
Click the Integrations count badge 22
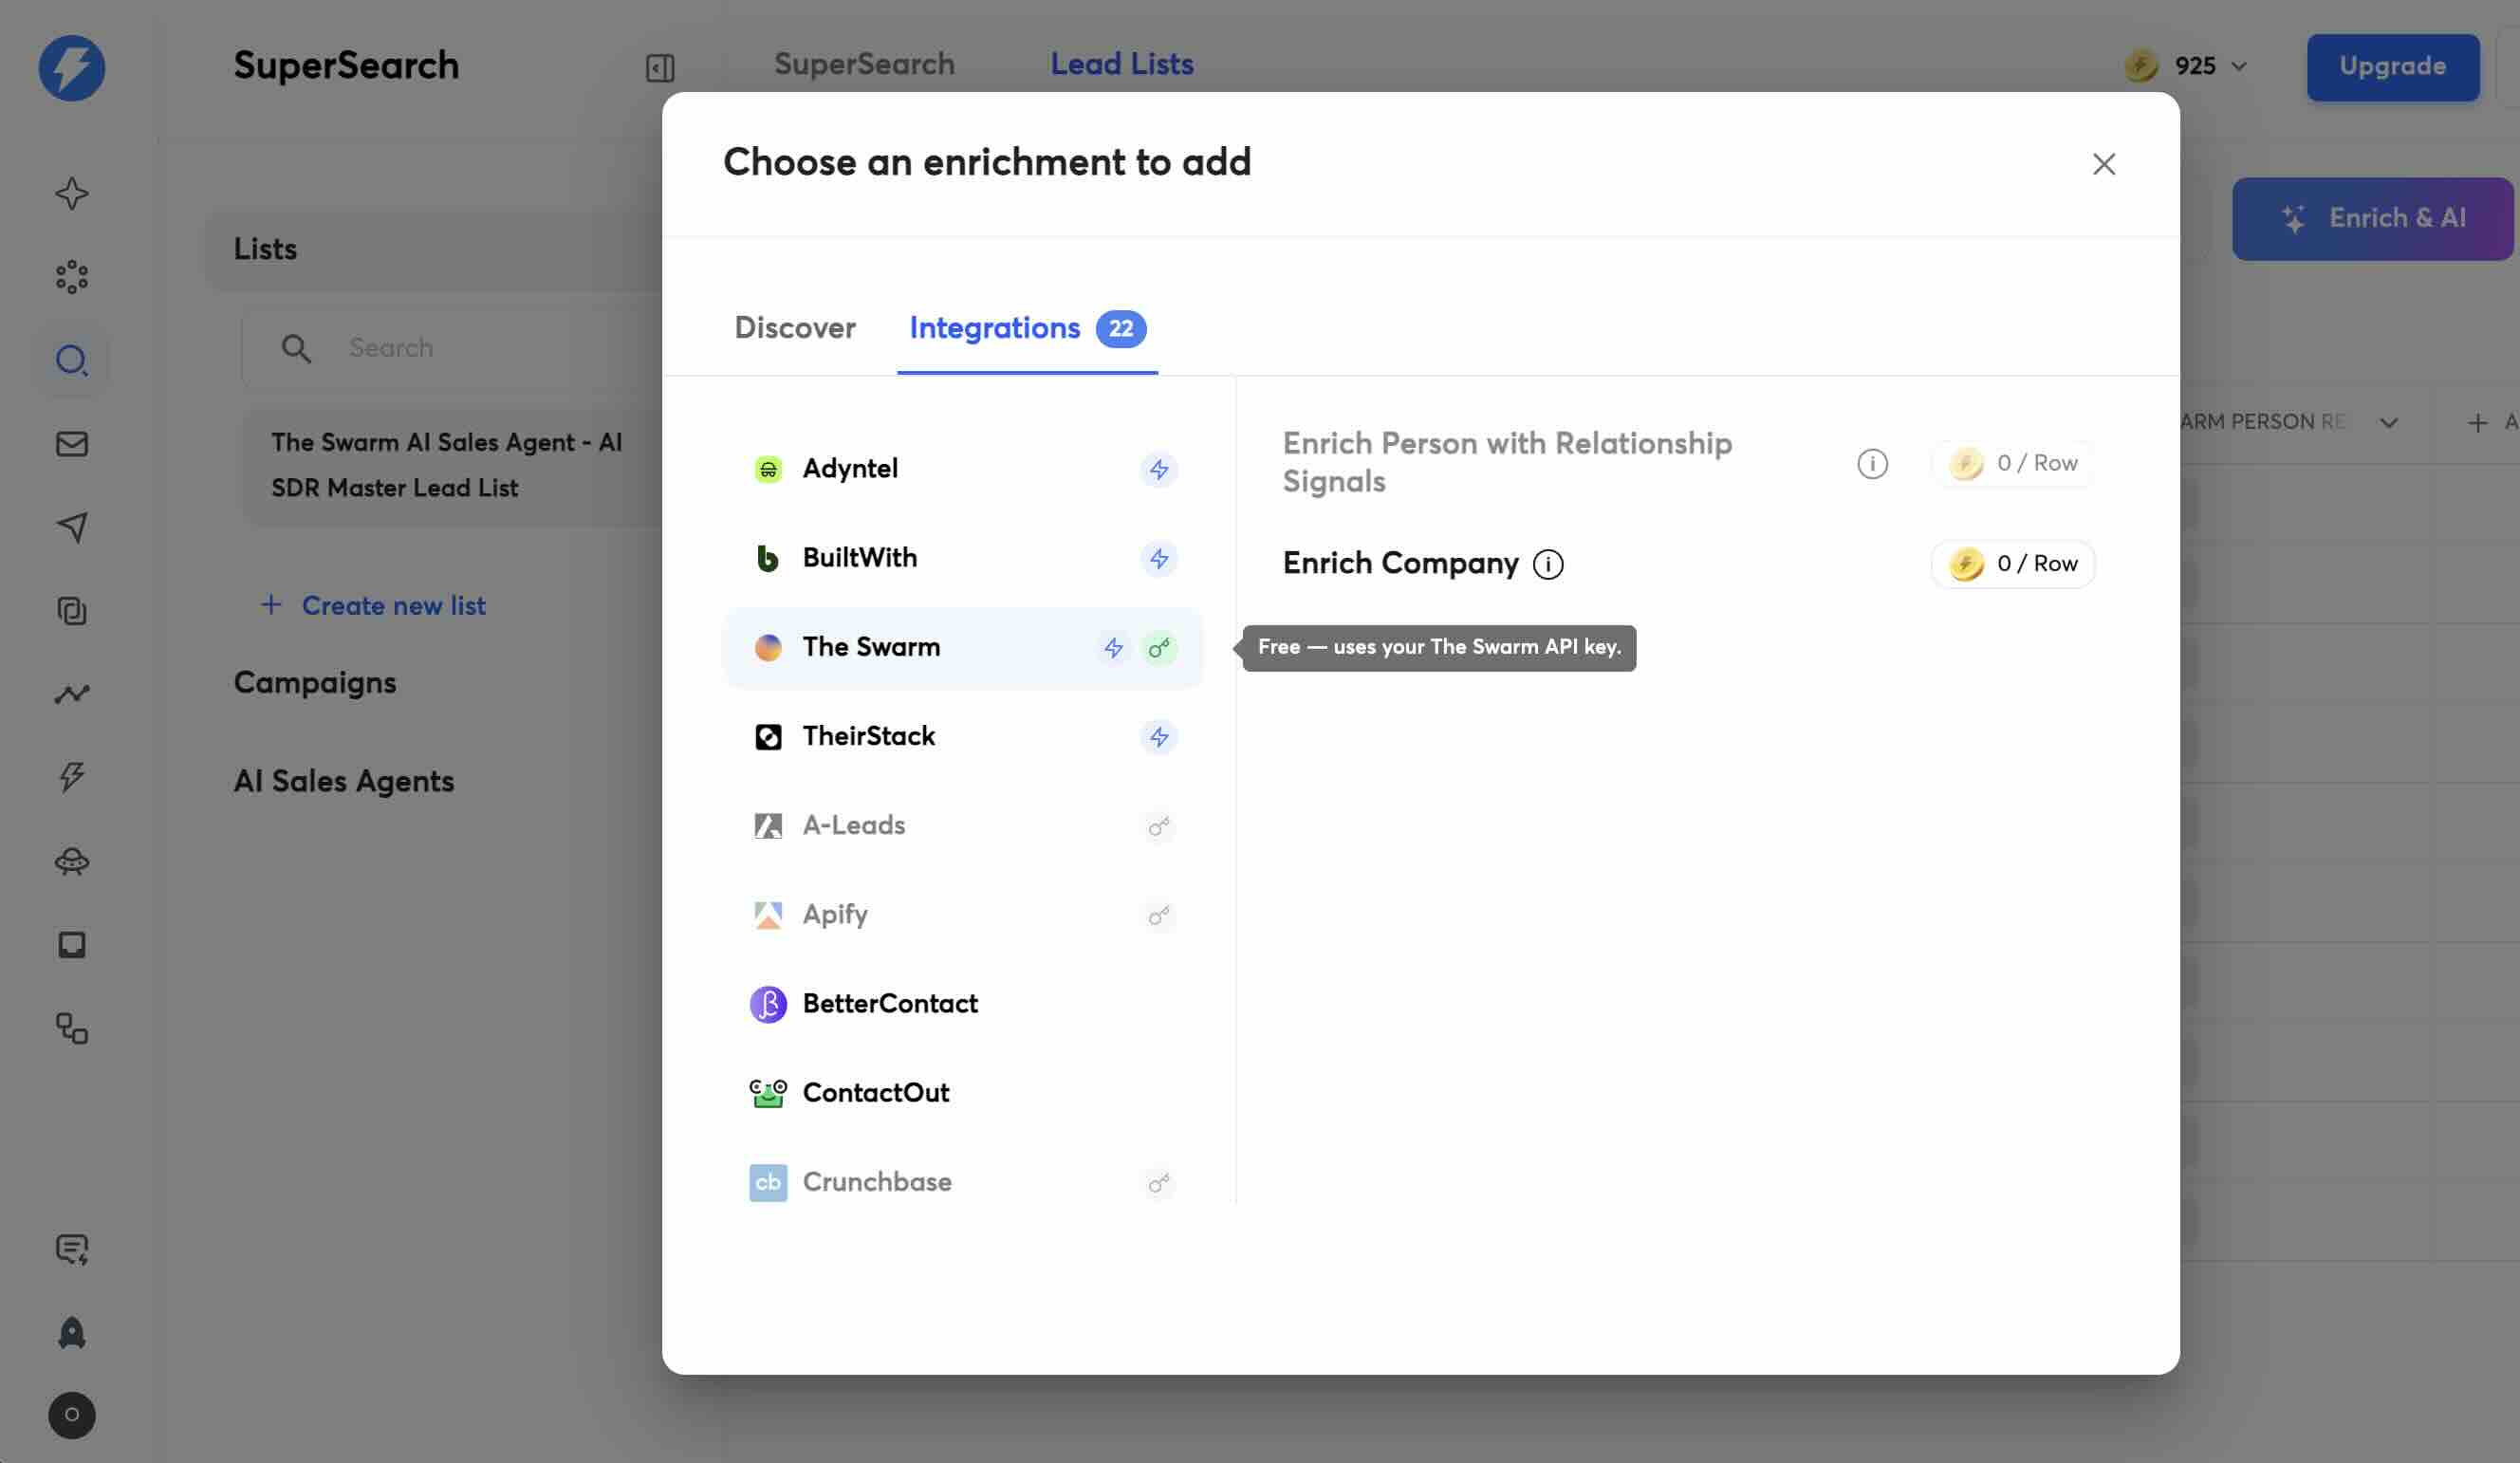coord(1120,328)
